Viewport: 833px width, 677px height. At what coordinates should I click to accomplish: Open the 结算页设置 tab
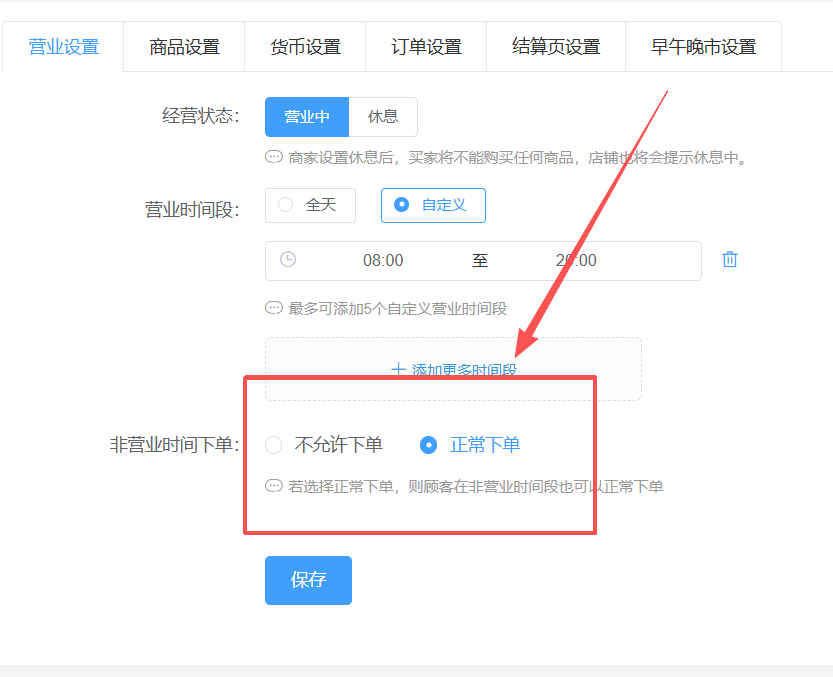coord(556,47)
